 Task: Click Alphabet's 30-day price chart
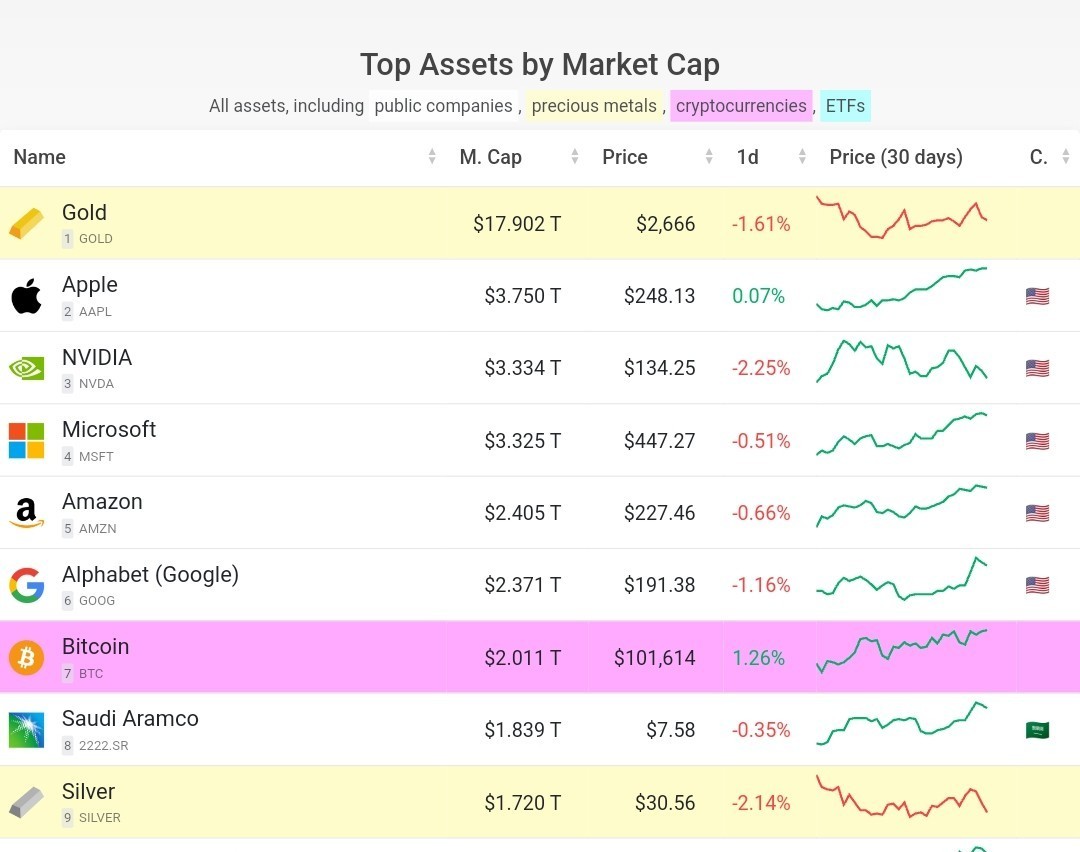902,579
